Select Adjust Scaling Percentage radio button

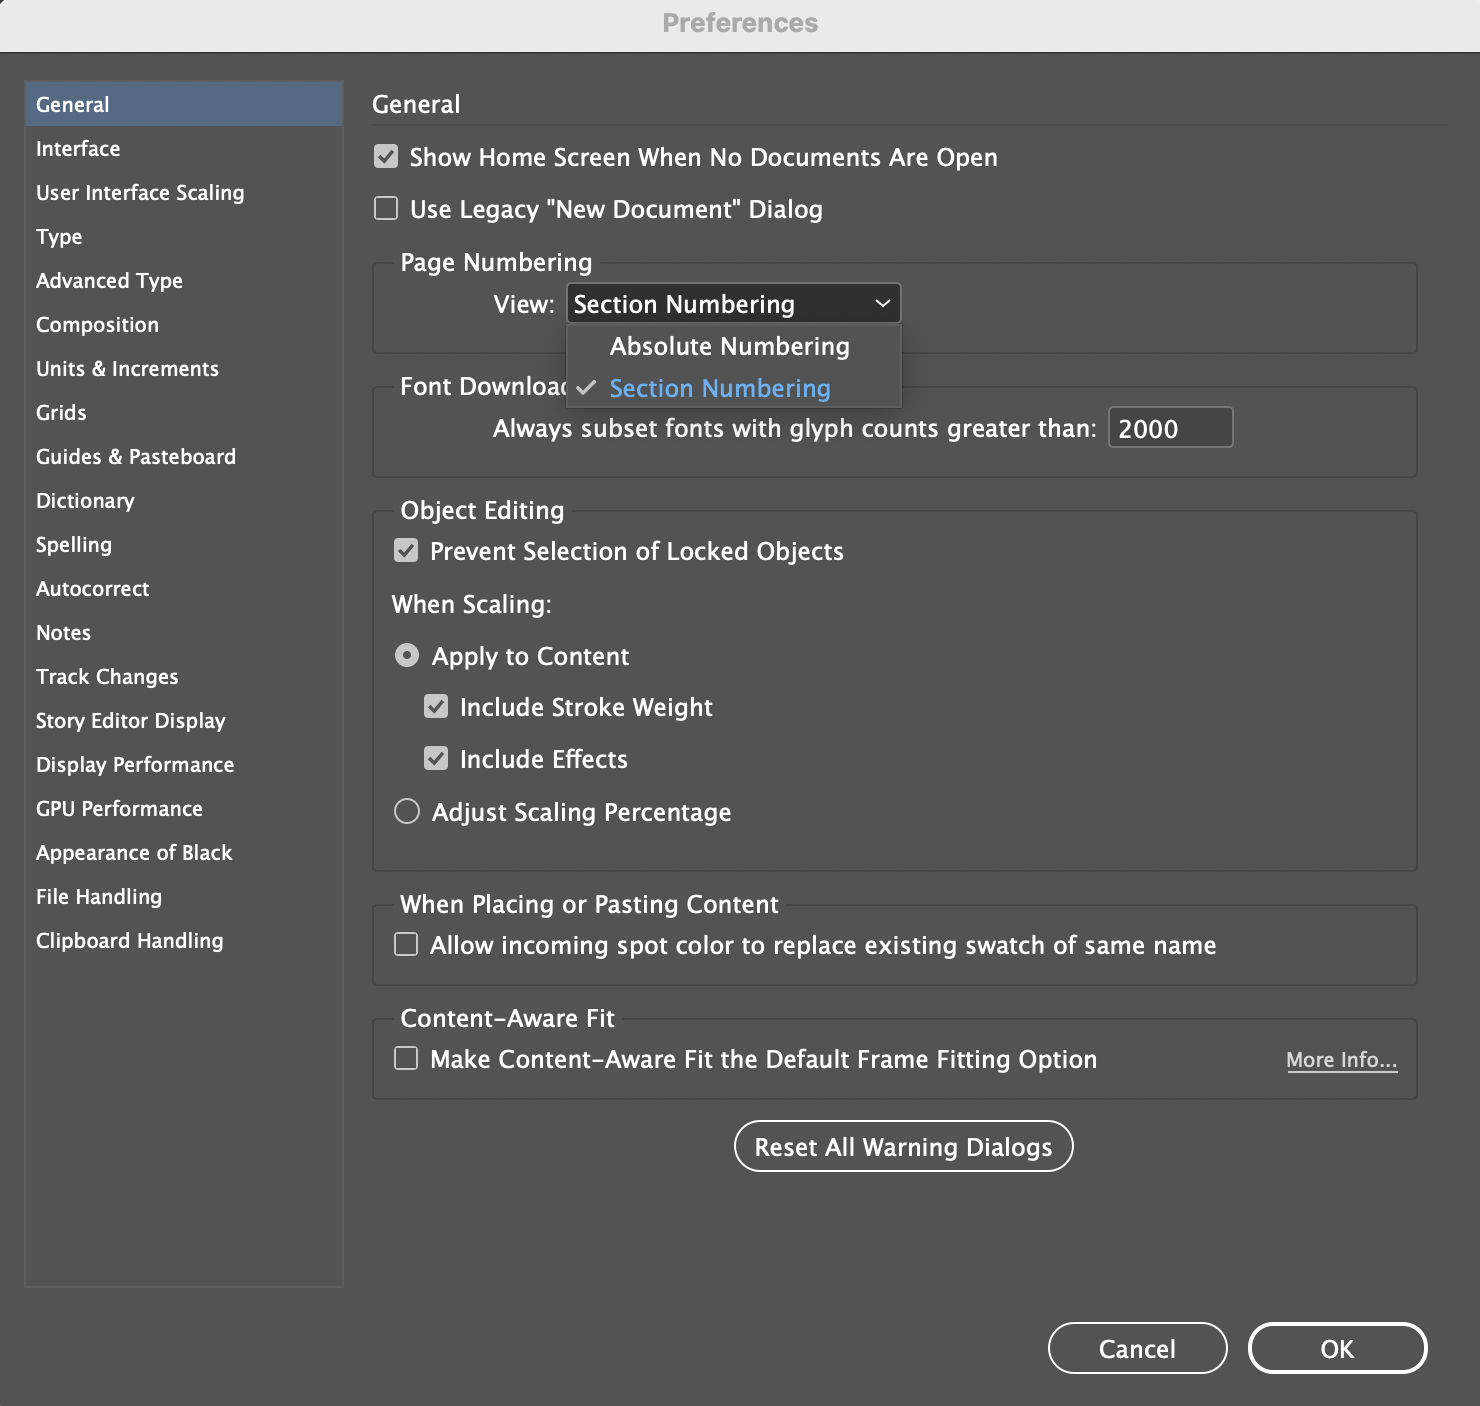point(407,811)
